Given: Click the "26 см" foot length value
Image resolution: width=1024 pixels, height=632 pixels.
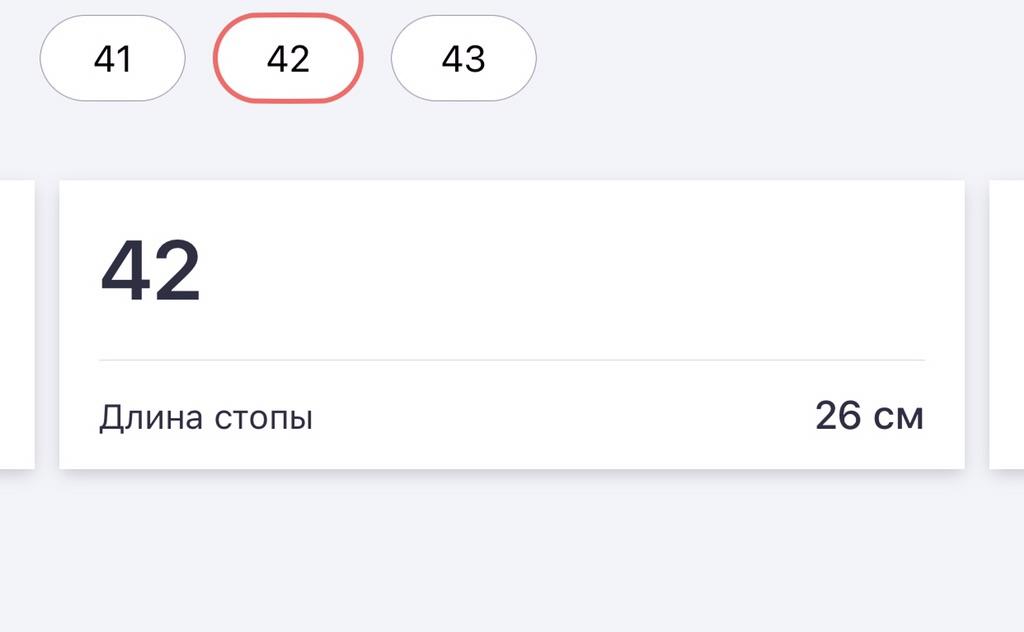Looking at the screenshot, I should click(868, 416).
